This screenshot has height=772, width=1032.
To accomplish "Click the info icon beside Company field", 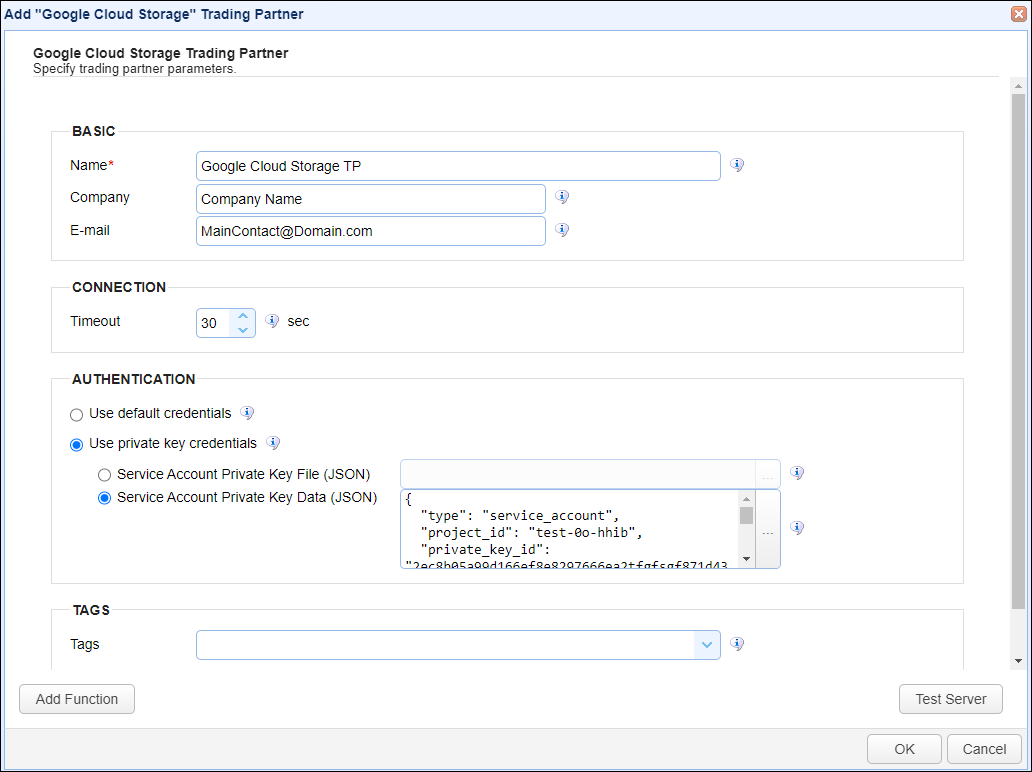I will click(562, 197).
